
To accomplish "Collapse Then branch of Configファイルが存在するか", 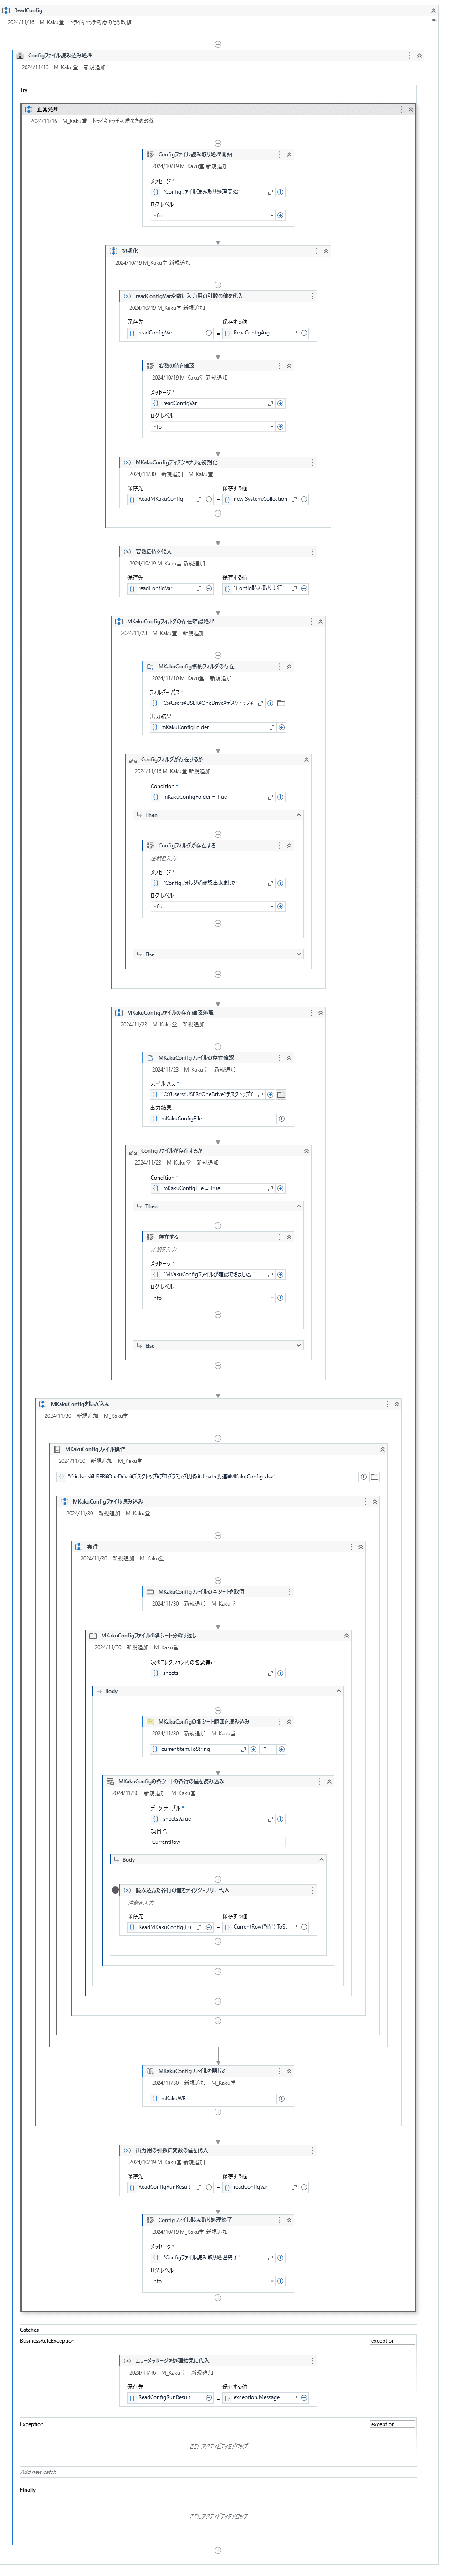I will click(x=298, y=1207).
